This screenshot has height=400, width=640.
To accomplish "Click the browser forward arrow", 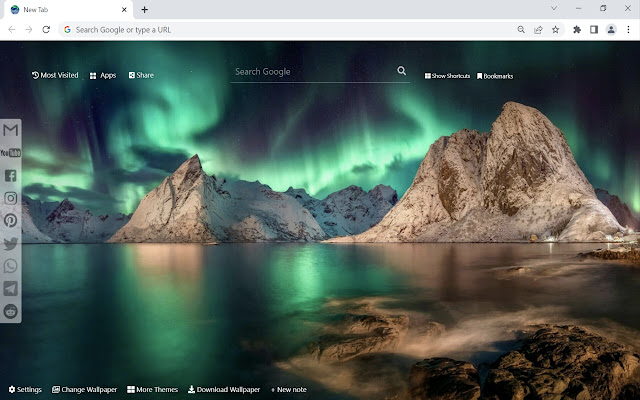I will click(29, 29).
